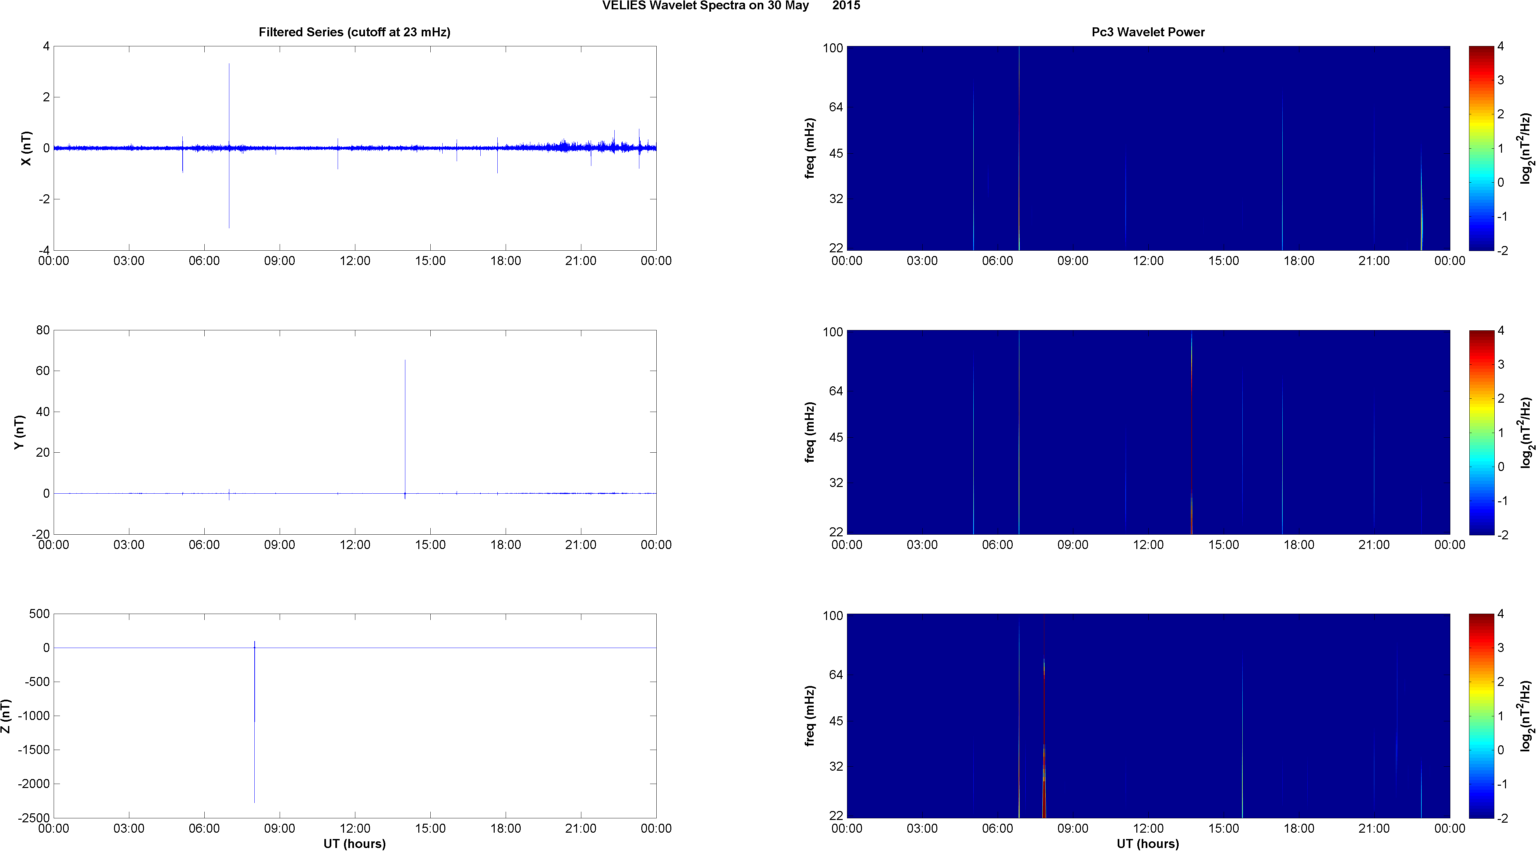Viewport: 1536px width, 851px height.
Task: Click the '09:00' tick under the Z wavelet spectrogram
Action: coord(1073,828)
